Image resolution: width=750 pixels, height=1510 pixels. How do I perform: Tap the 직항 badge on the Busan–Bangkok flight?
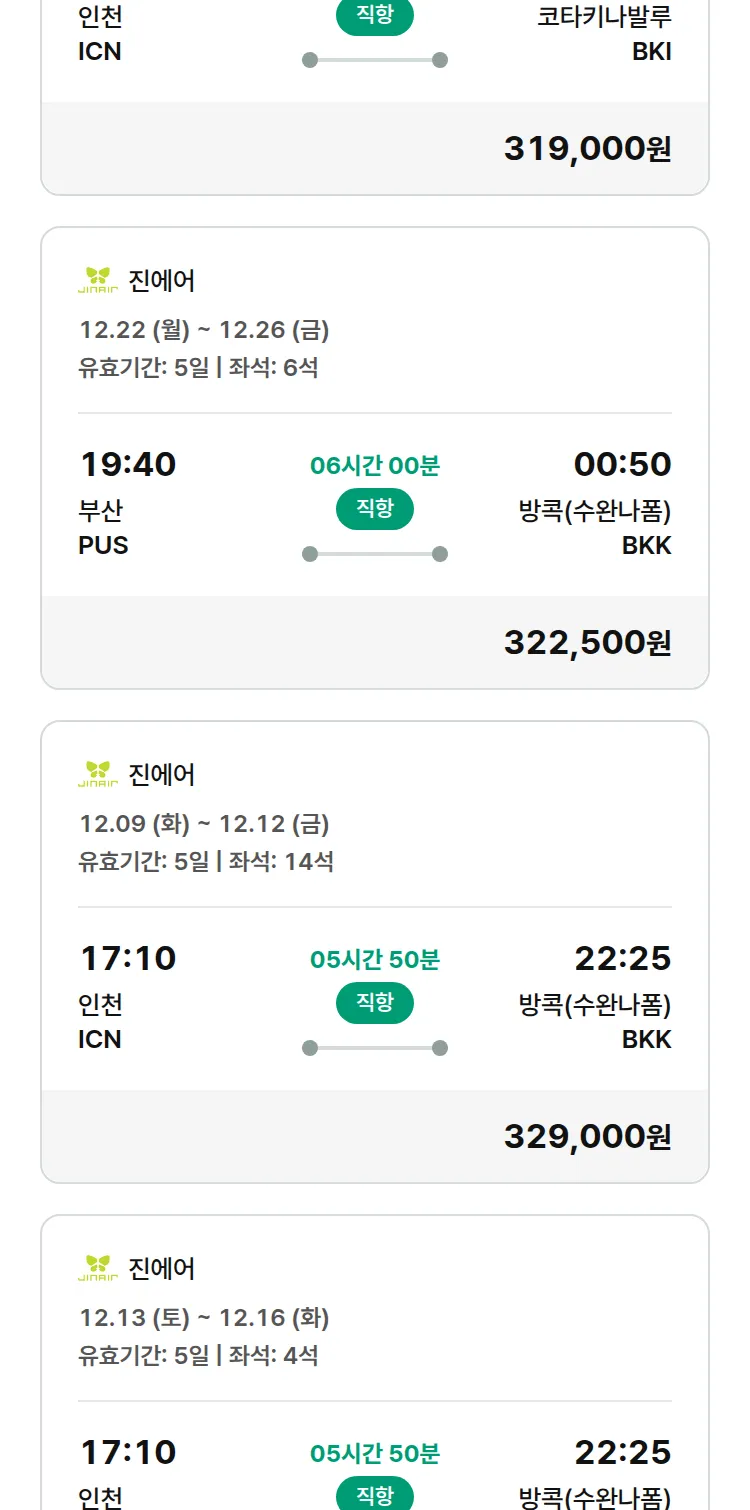pos(375,509)
